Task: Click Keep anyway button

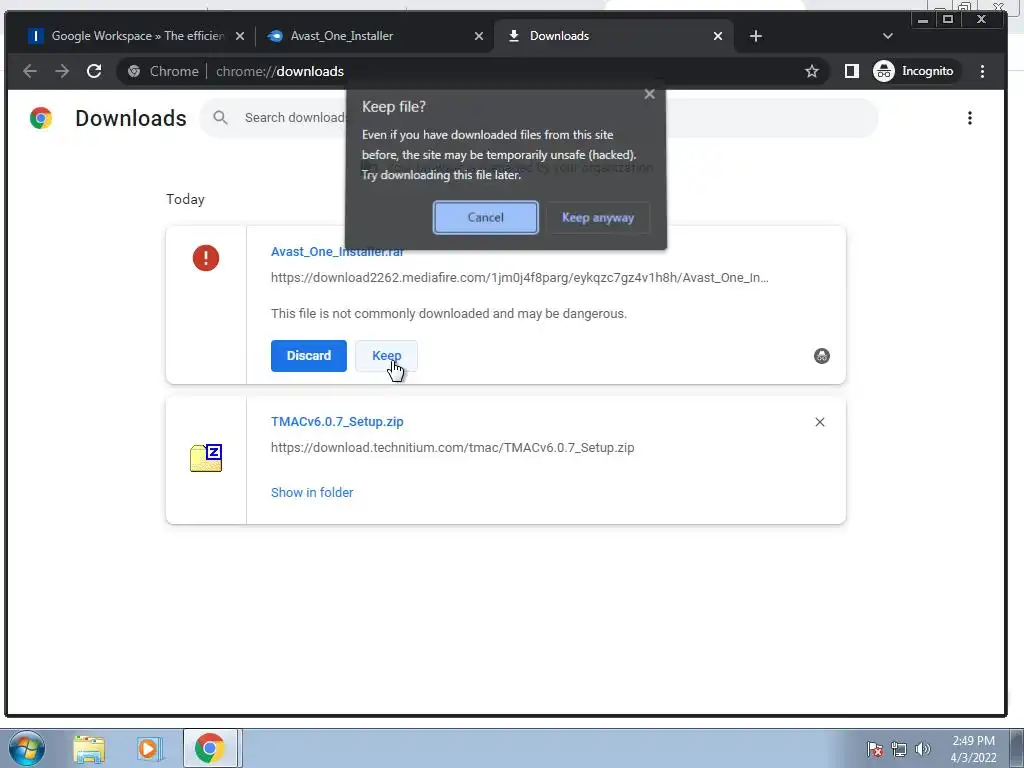Action: tap(598, 217)
